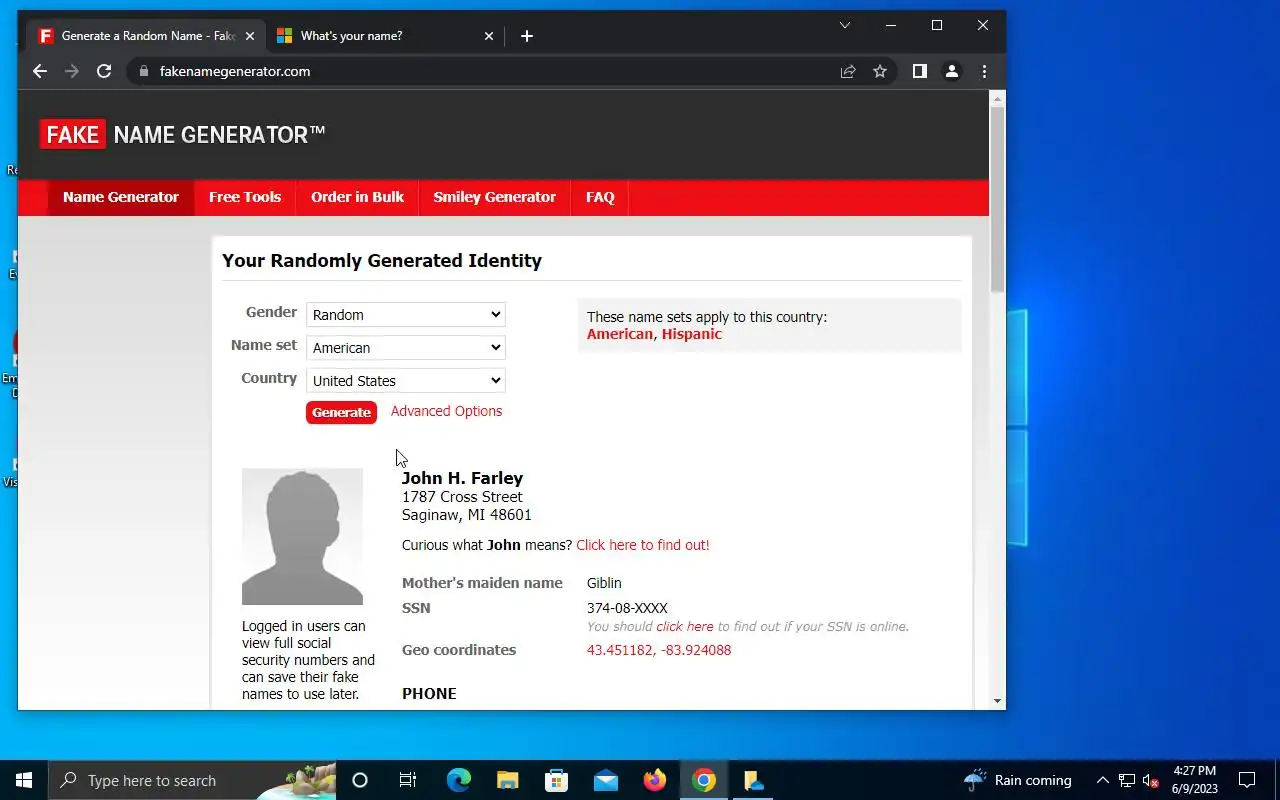Click the name John H. Farley
The image size is (1280, 800).
462,478
